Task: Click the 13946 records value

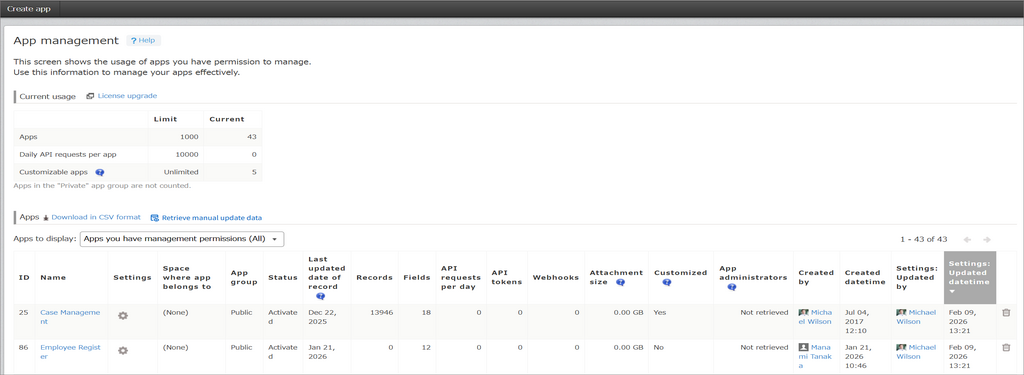Action: click(x=381, y=313)
